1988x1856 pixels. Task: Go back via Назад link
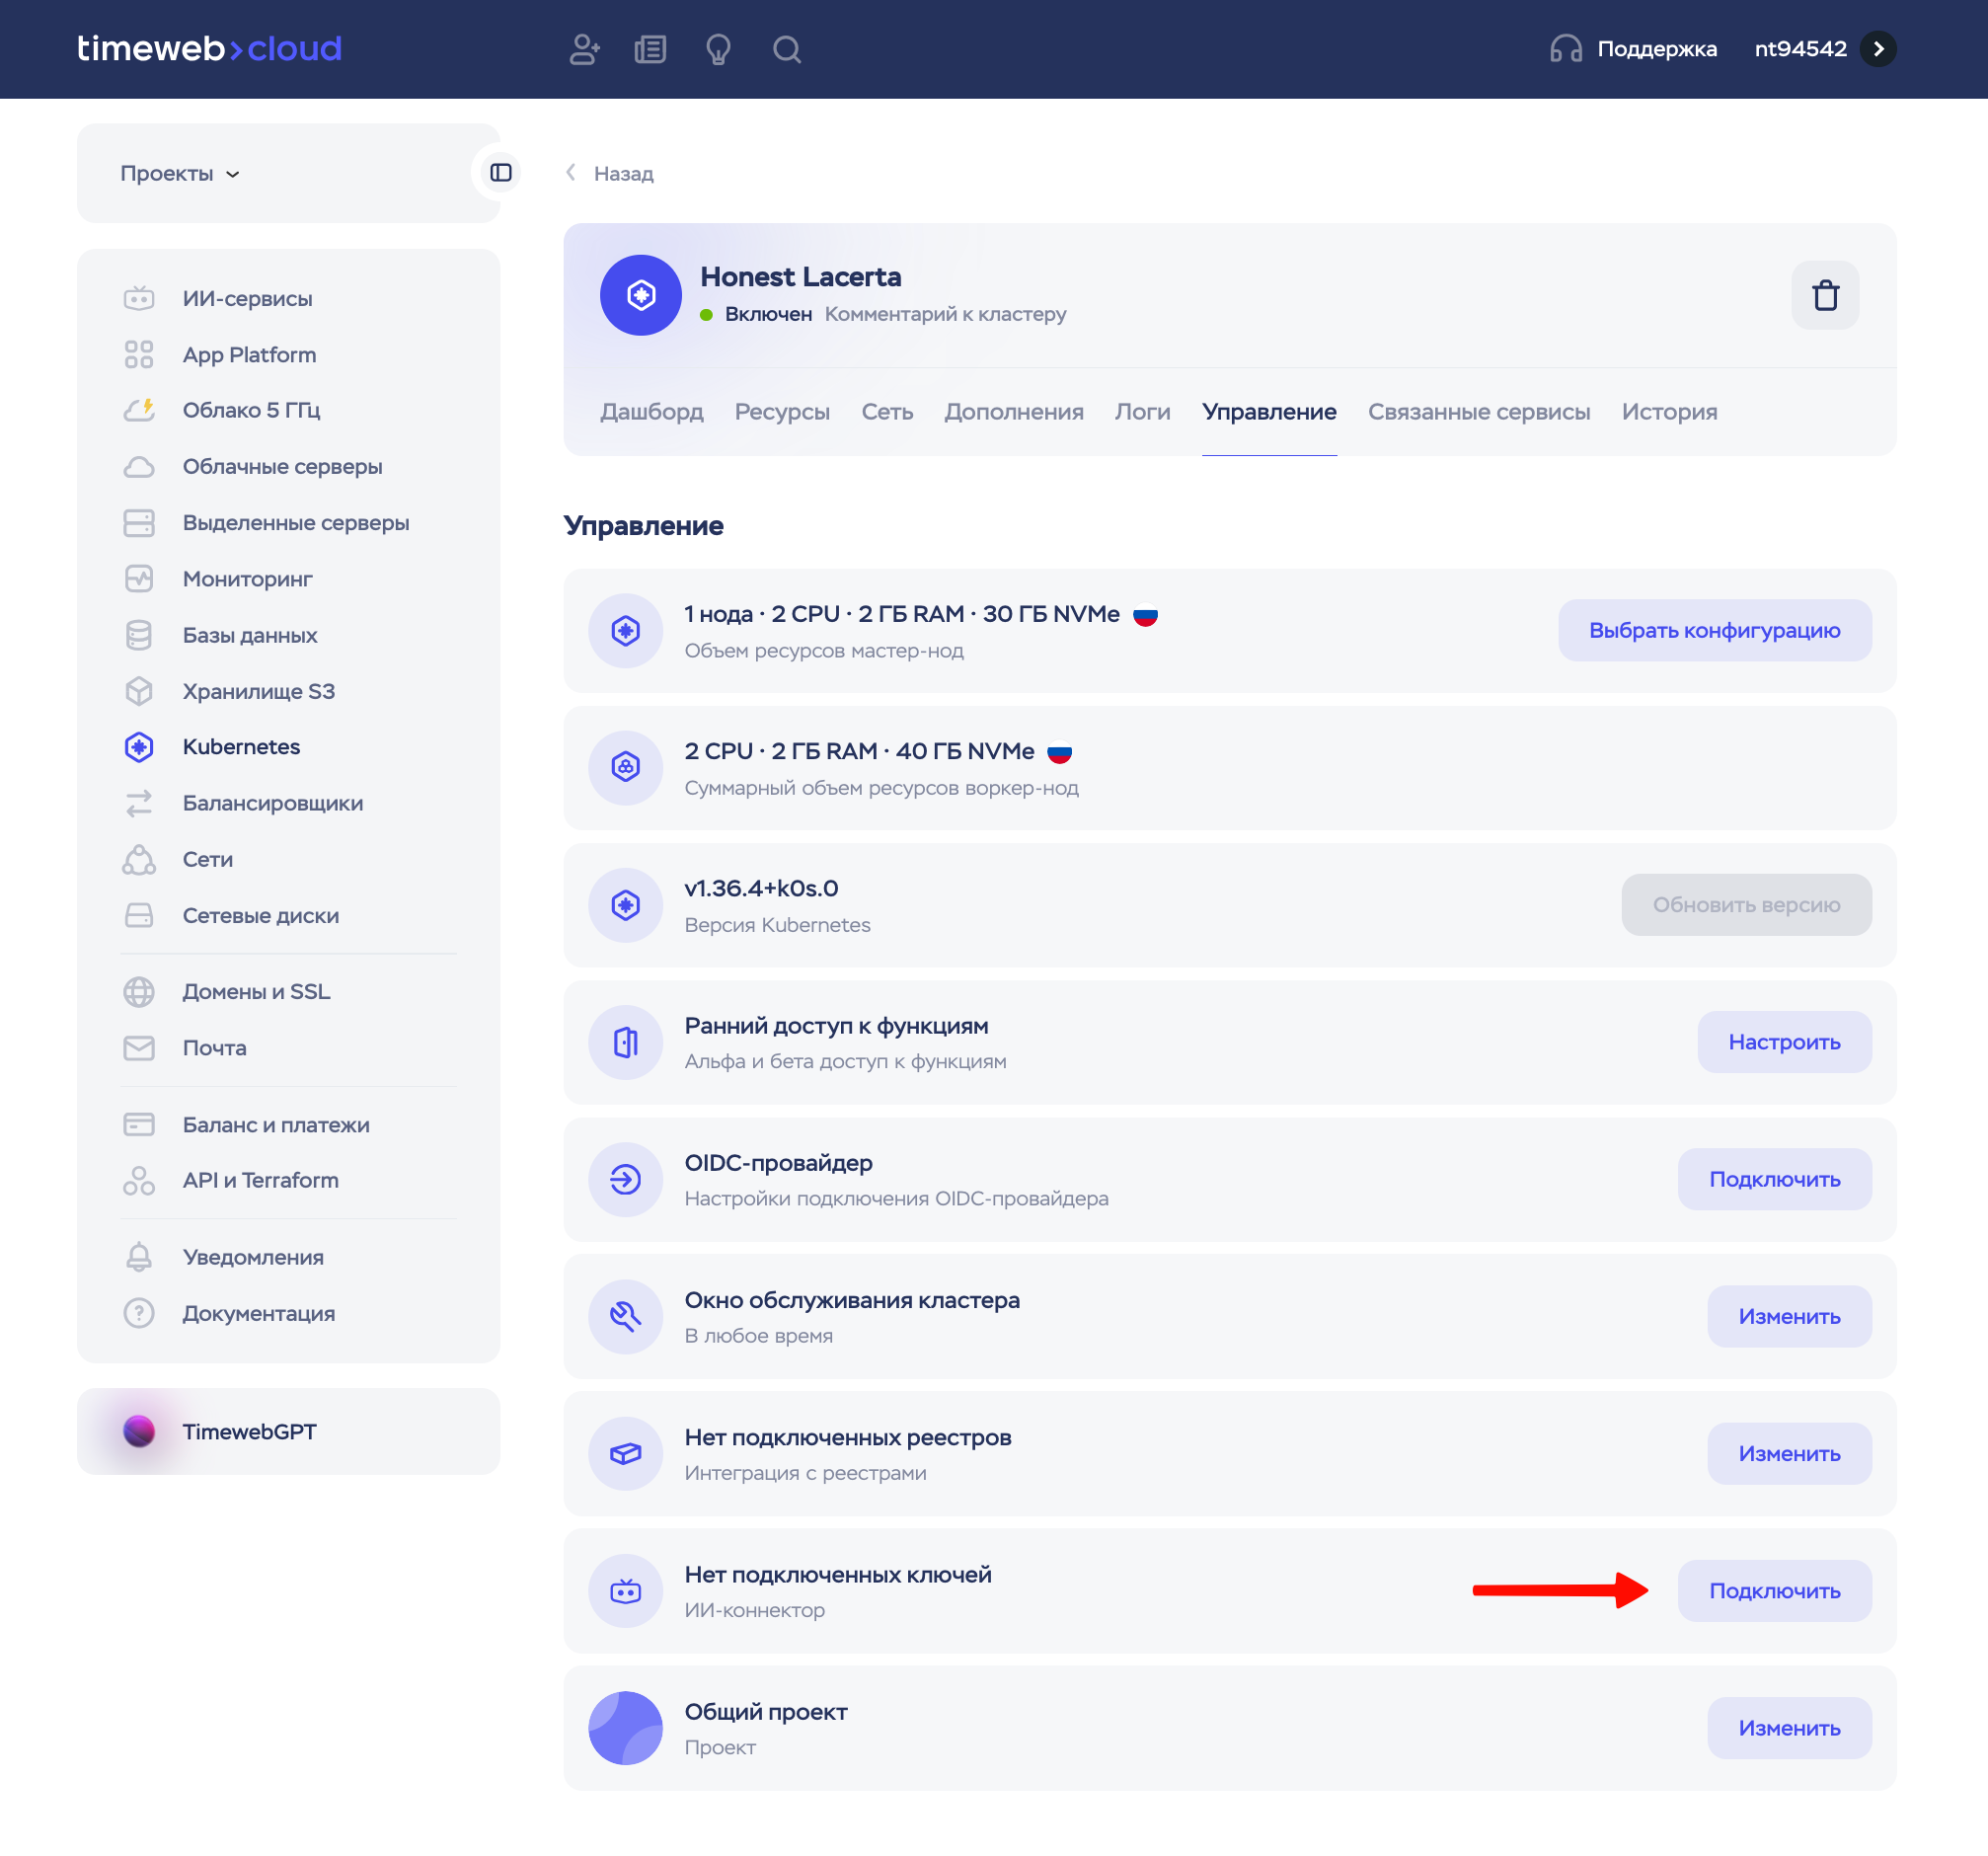click(610, 173)
